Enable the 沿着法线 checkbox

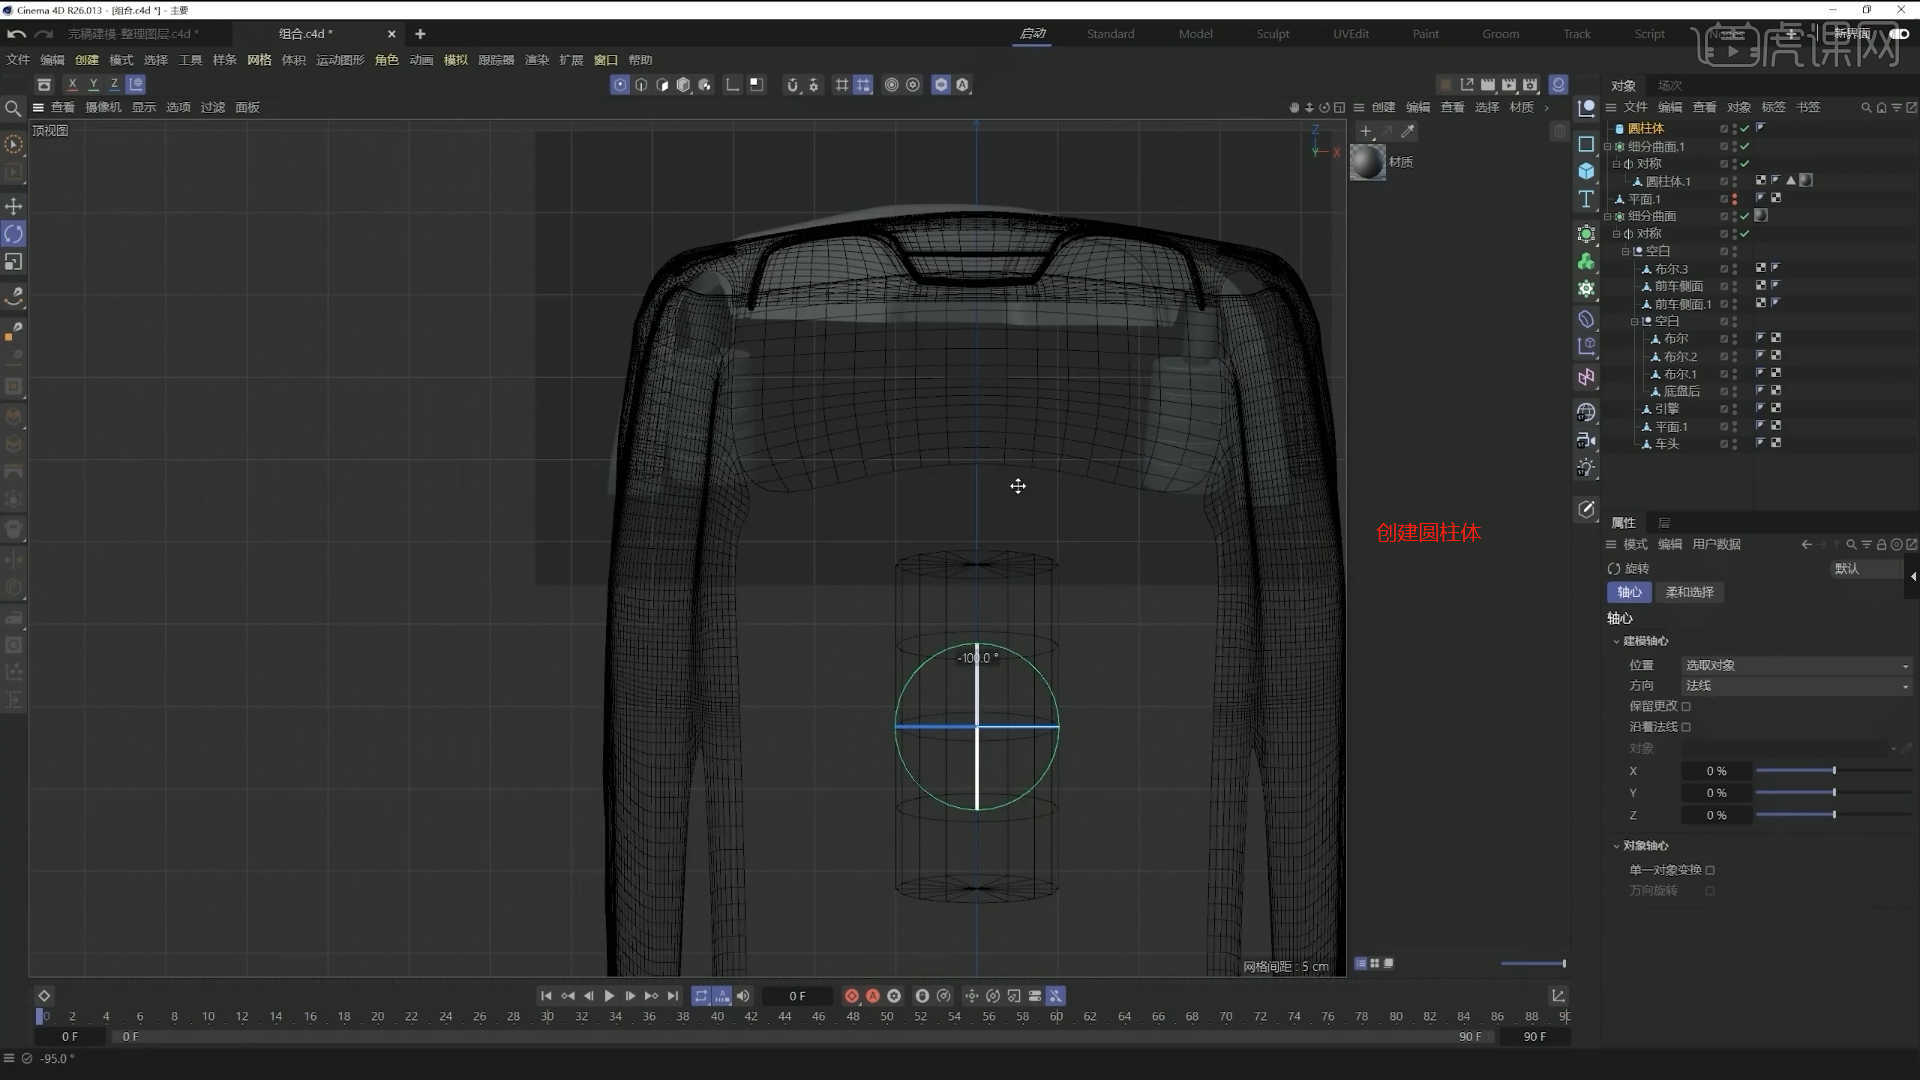tap(1686, 727)
